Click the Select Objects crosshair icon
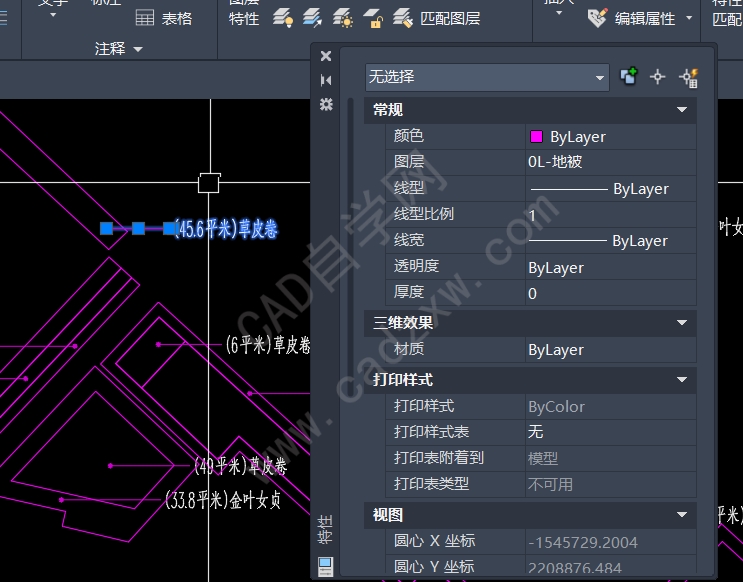The image size is (743, 582). click(x=657, y=77)
